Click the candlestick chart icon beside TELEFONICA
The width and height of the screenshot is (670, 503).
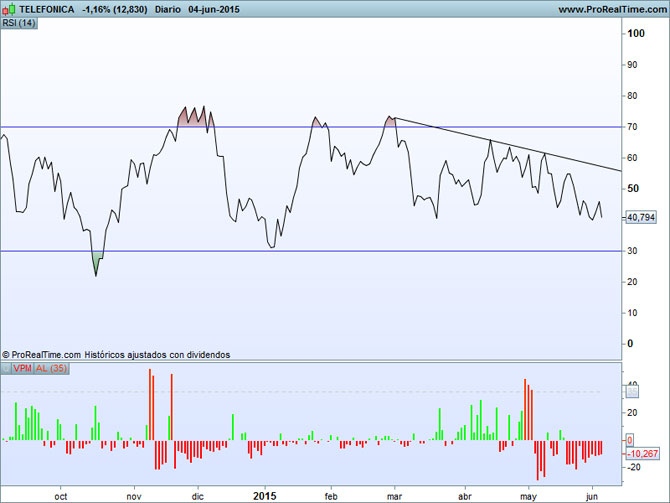(9, 9)
